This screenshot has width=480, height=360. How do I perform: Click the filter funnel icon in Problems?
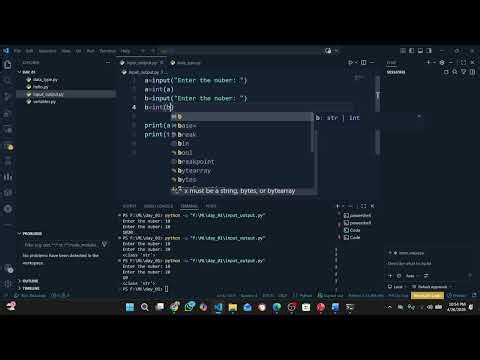click(104, 245)
